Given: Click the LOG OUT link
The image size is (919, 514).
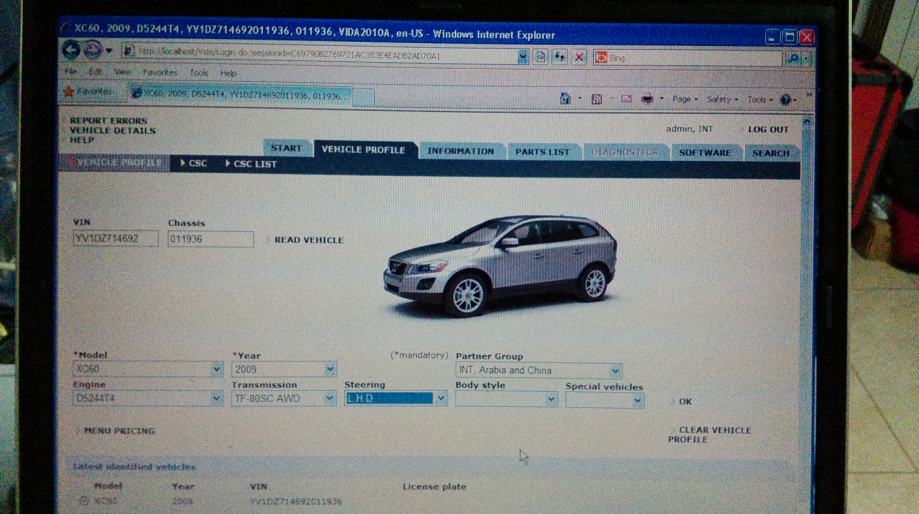Looking at the screenshot, I should pyautogui.click(x=768, y=130).
